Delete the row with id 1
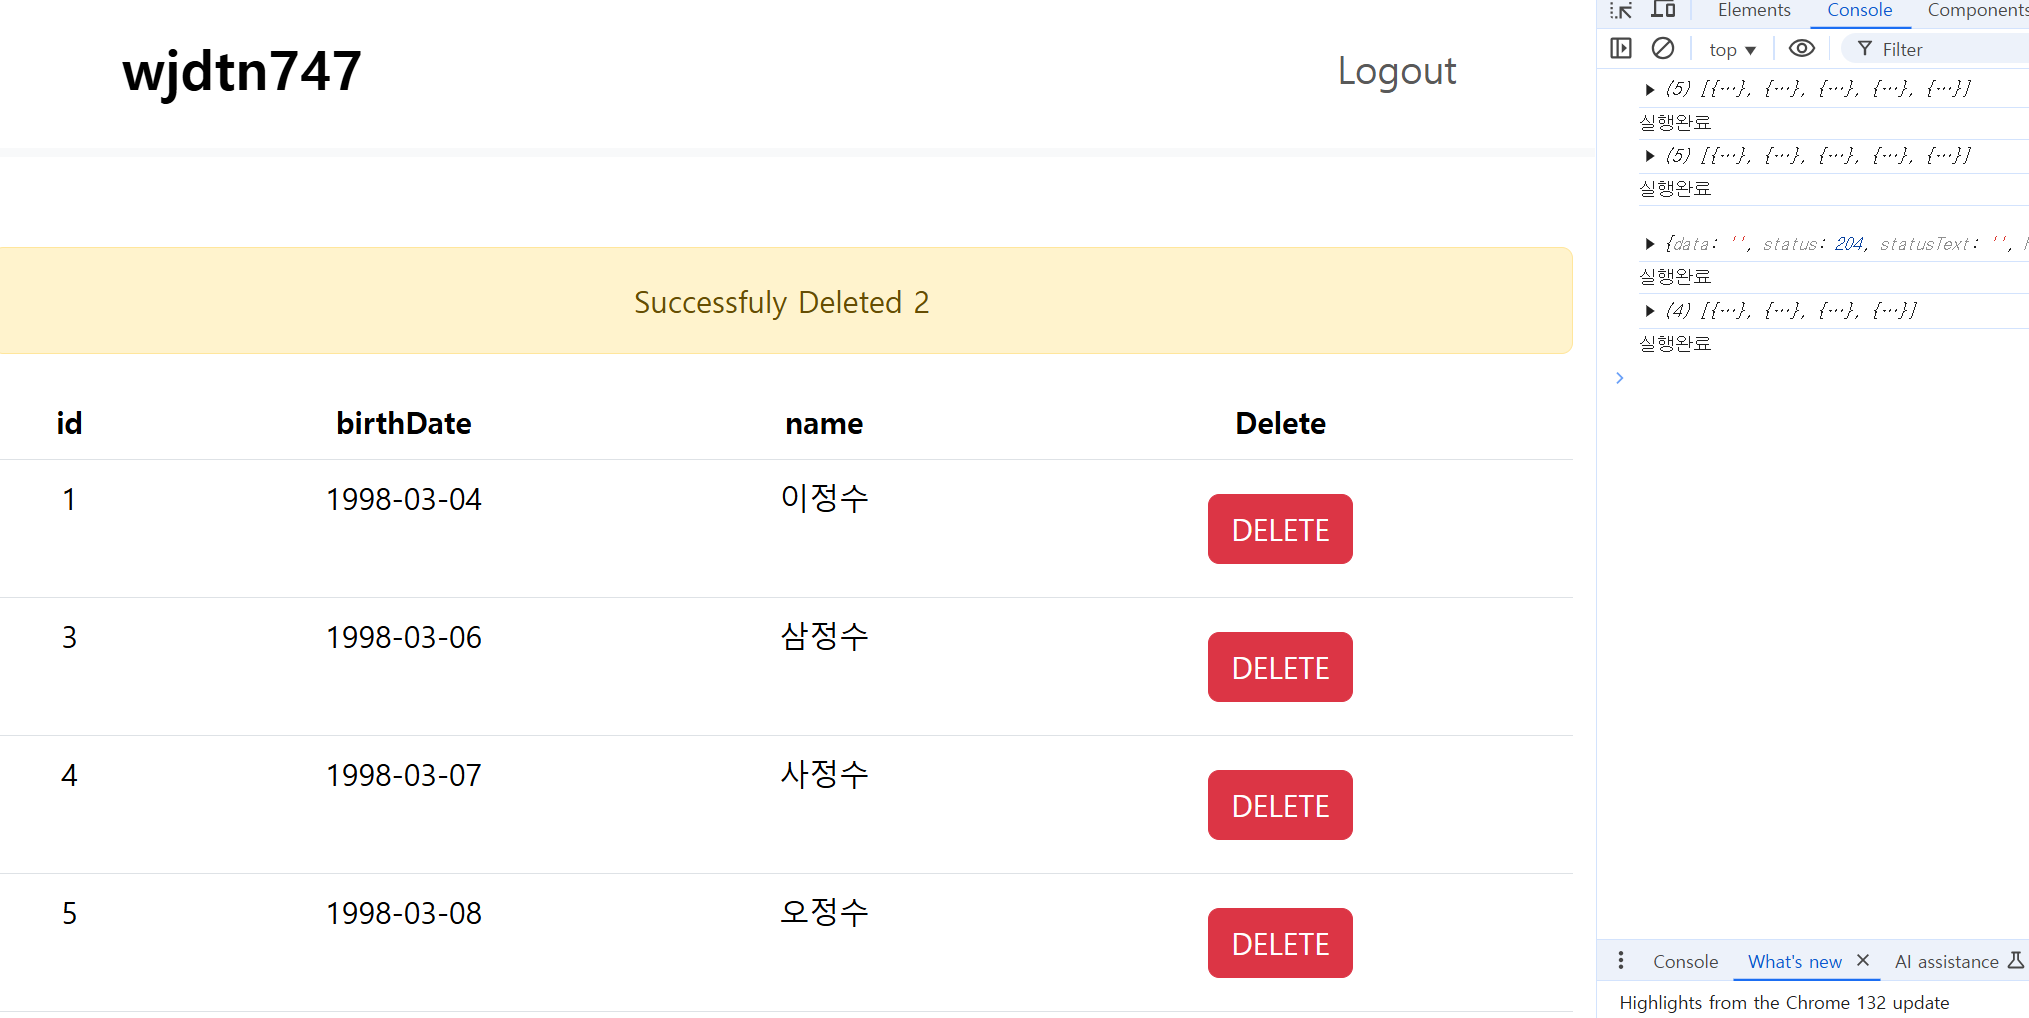 (1279, 529)
